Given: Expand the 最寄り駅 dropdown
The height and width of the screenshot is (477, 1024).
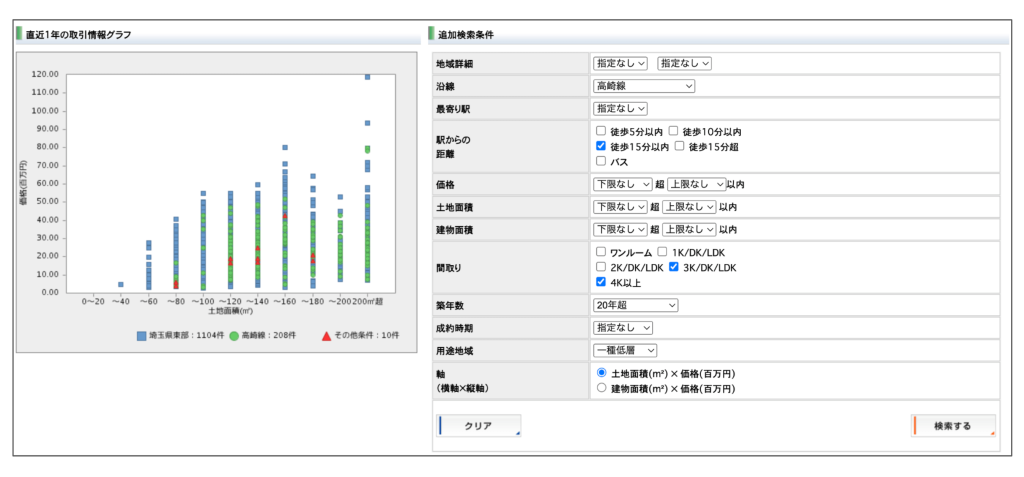Looking at the screenshot, I should click(x=620, y=108).
